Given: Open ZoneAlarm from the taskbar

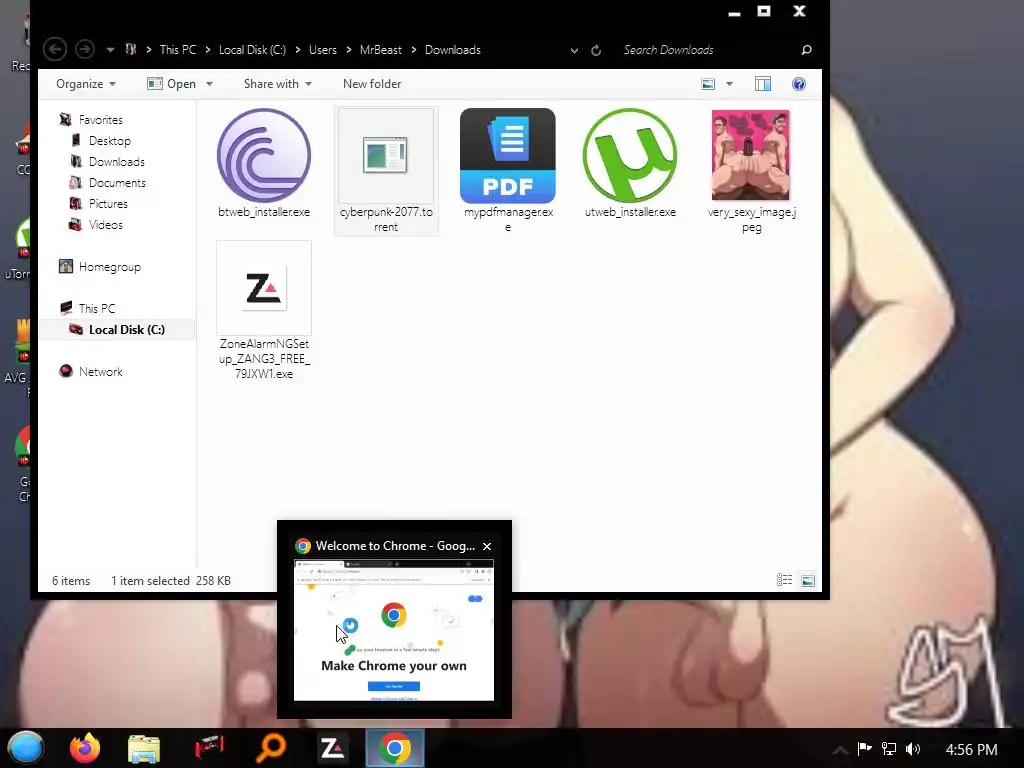Looking at the screenshot, I should (x=332, y=748).
